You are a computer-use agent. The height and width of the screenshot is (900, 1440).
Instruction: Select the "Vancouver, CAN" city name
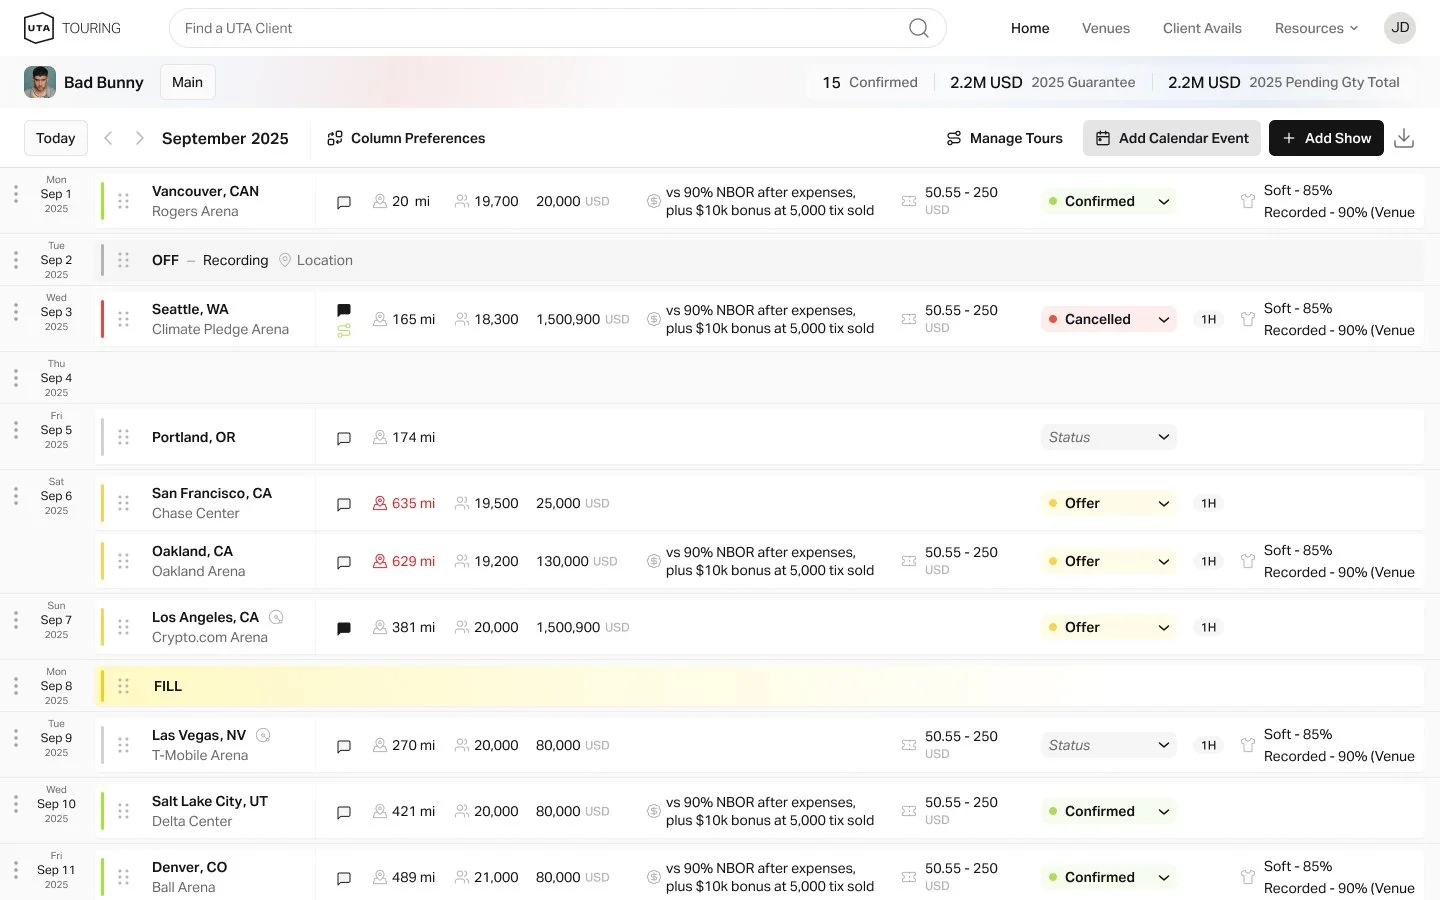[x=205, y=191]
